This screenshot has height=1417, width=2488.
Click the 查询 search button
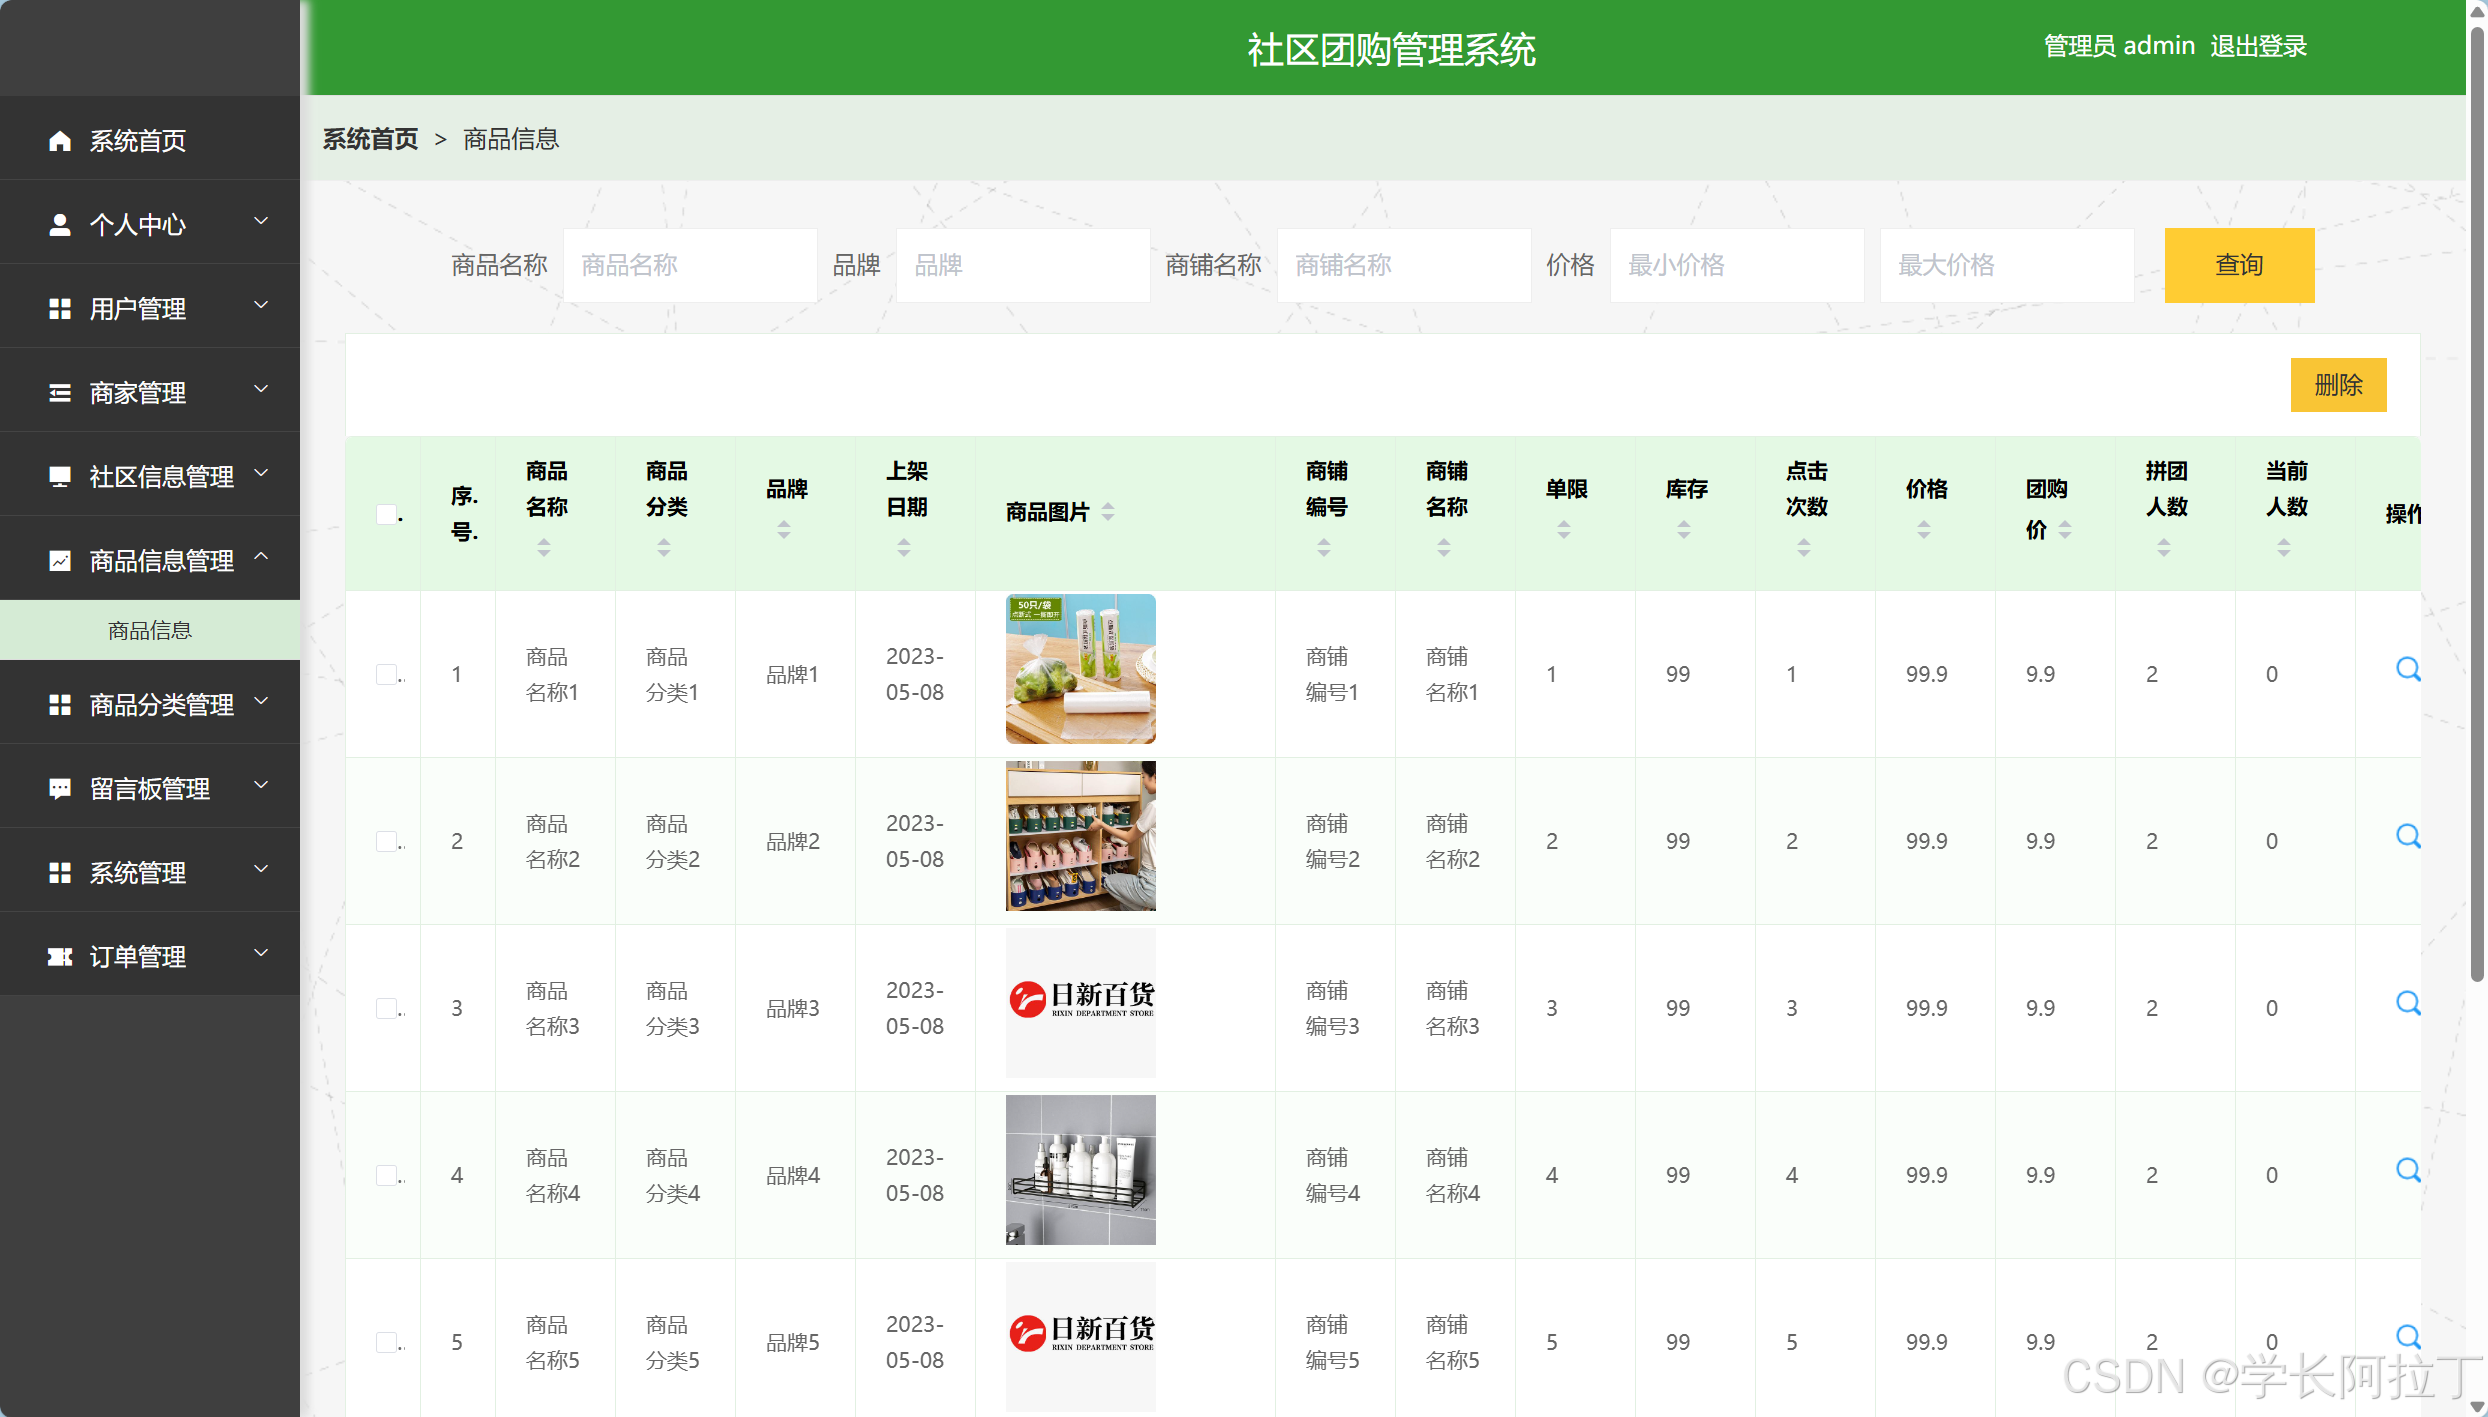[2239, 264]
